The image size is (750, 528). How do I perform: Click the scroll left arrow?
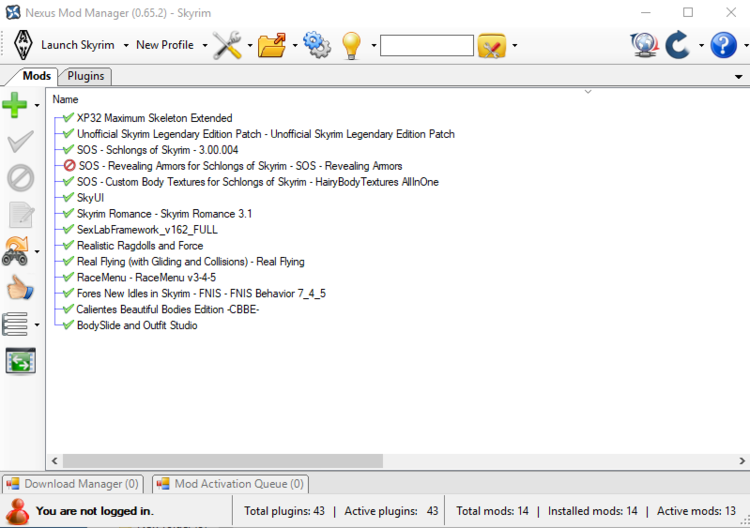(55, 461)
